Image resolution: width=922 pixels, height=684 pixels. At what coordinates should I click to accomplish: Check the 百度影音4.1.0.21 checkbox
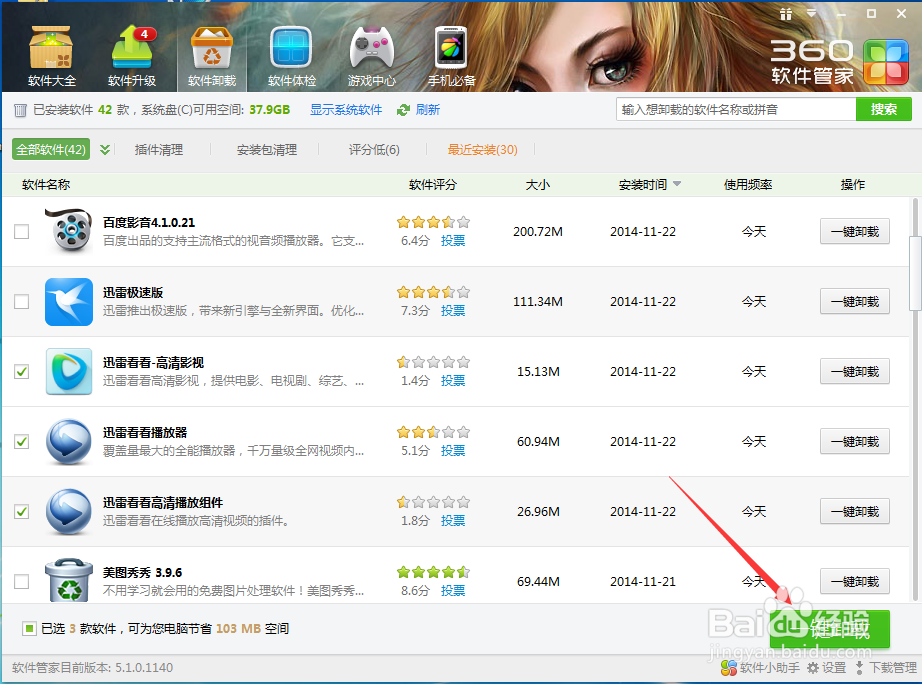point(22,231)
